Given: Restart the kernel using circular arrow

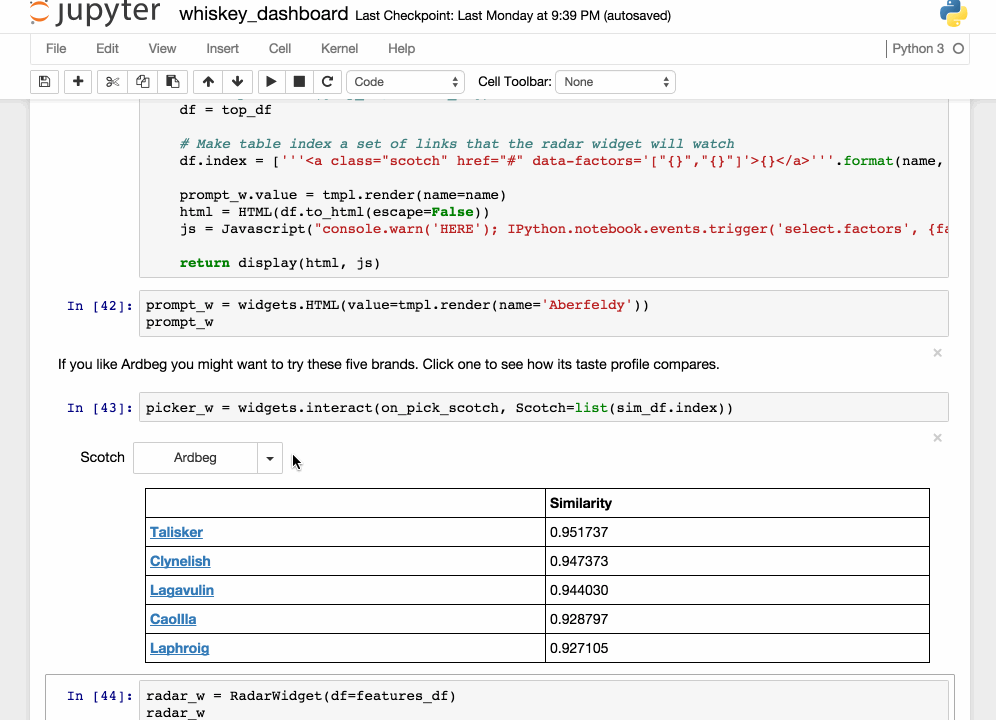Looking at the screenshot, I should 327,82.
